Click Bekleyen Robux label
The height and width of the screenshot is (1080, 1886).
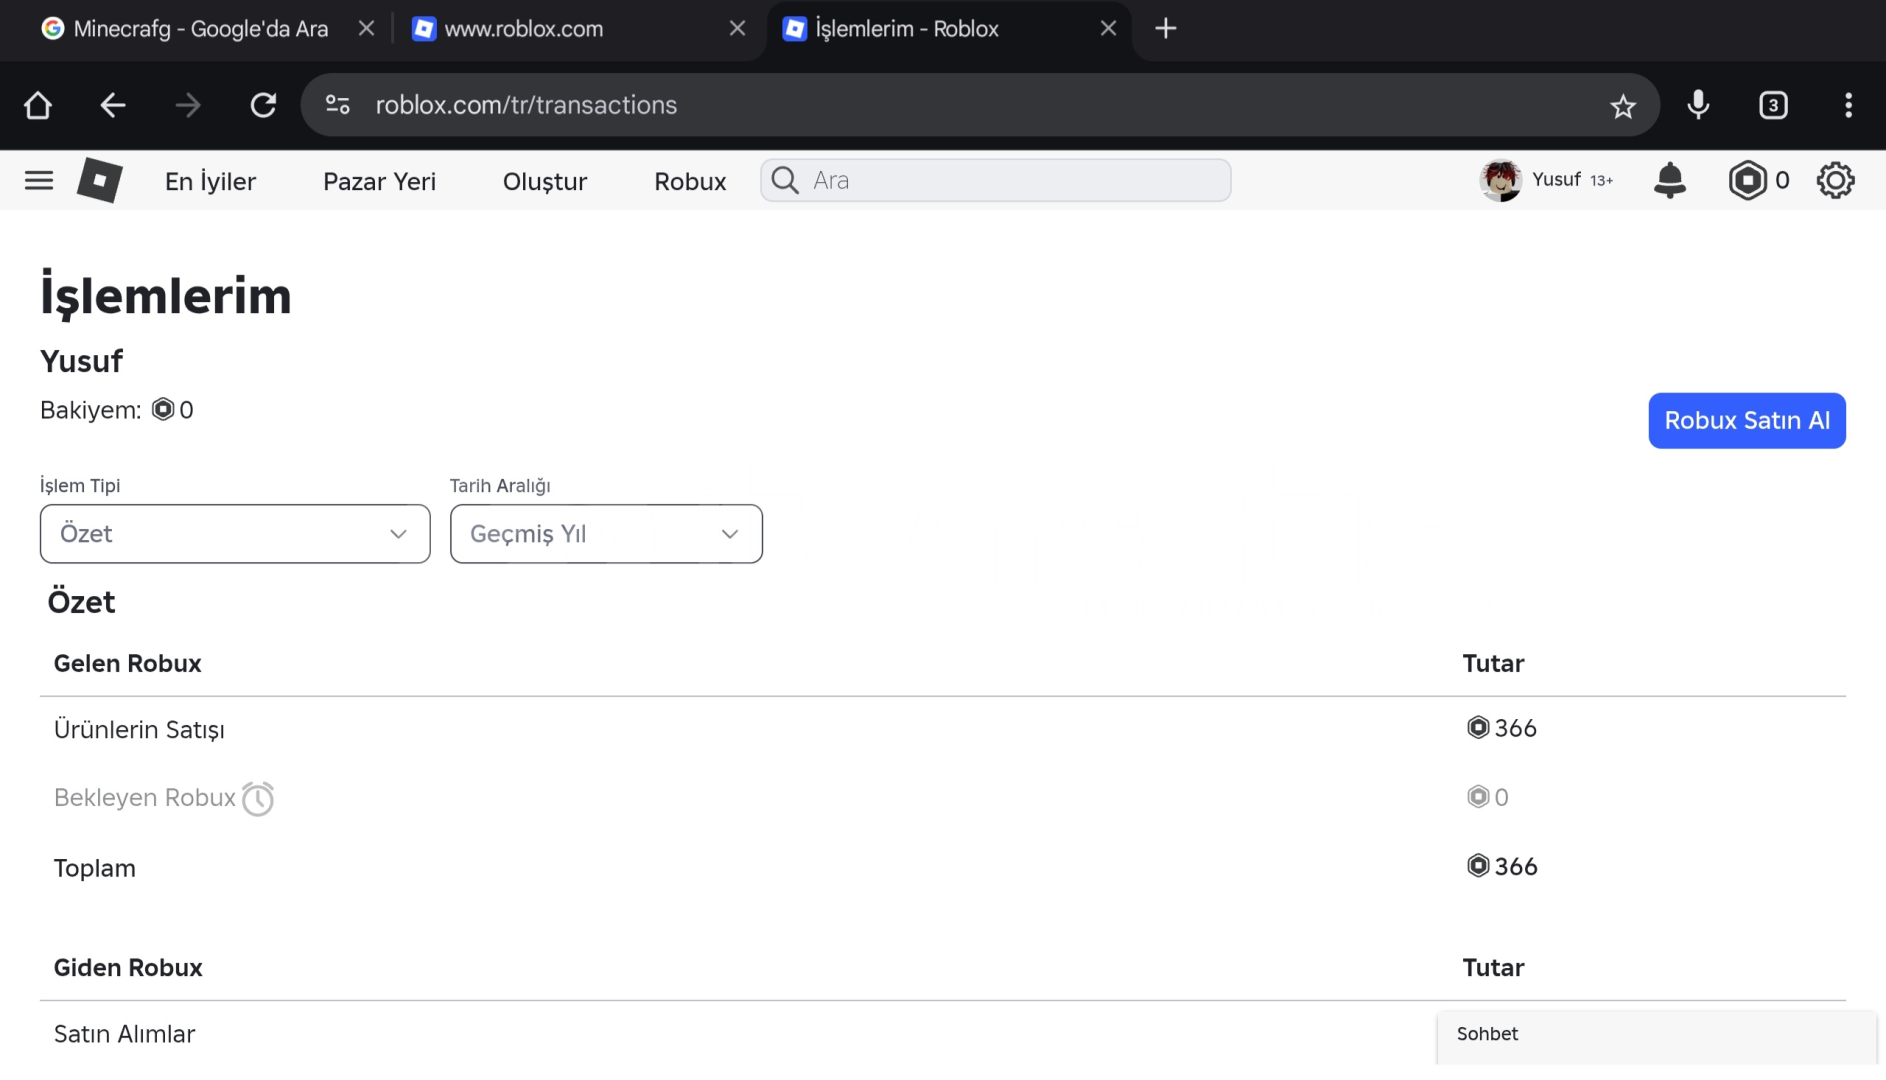pos(145,798)
